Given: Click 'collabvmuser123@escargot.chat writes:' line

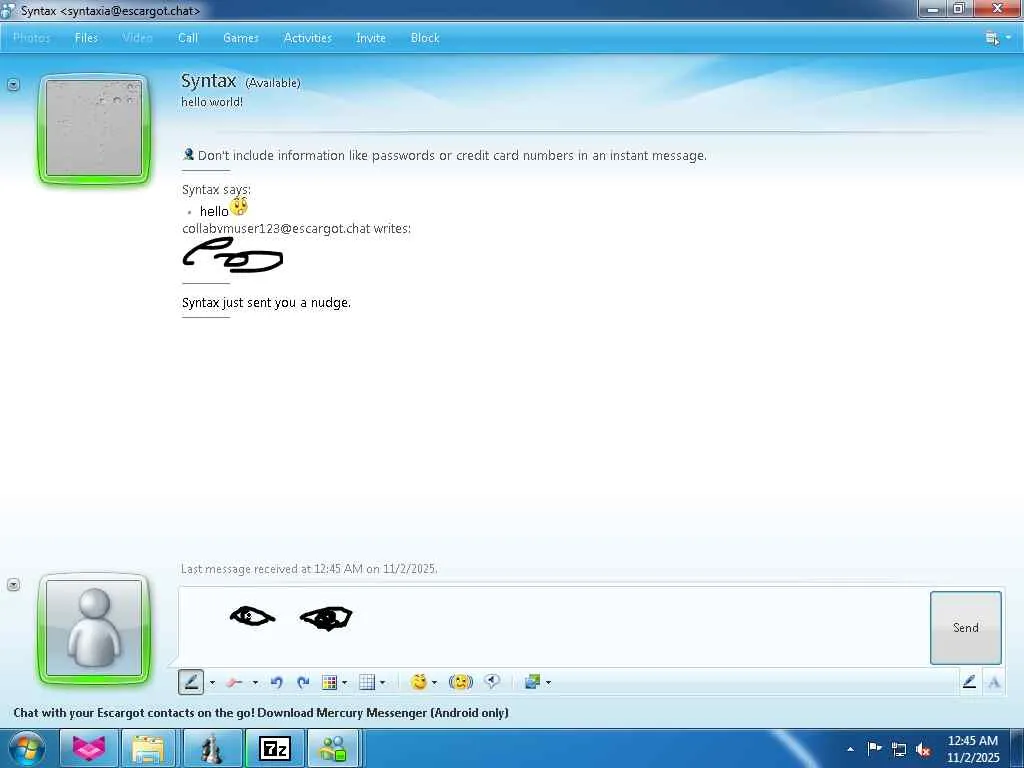Looking at the screenshot, I should 296,229.
